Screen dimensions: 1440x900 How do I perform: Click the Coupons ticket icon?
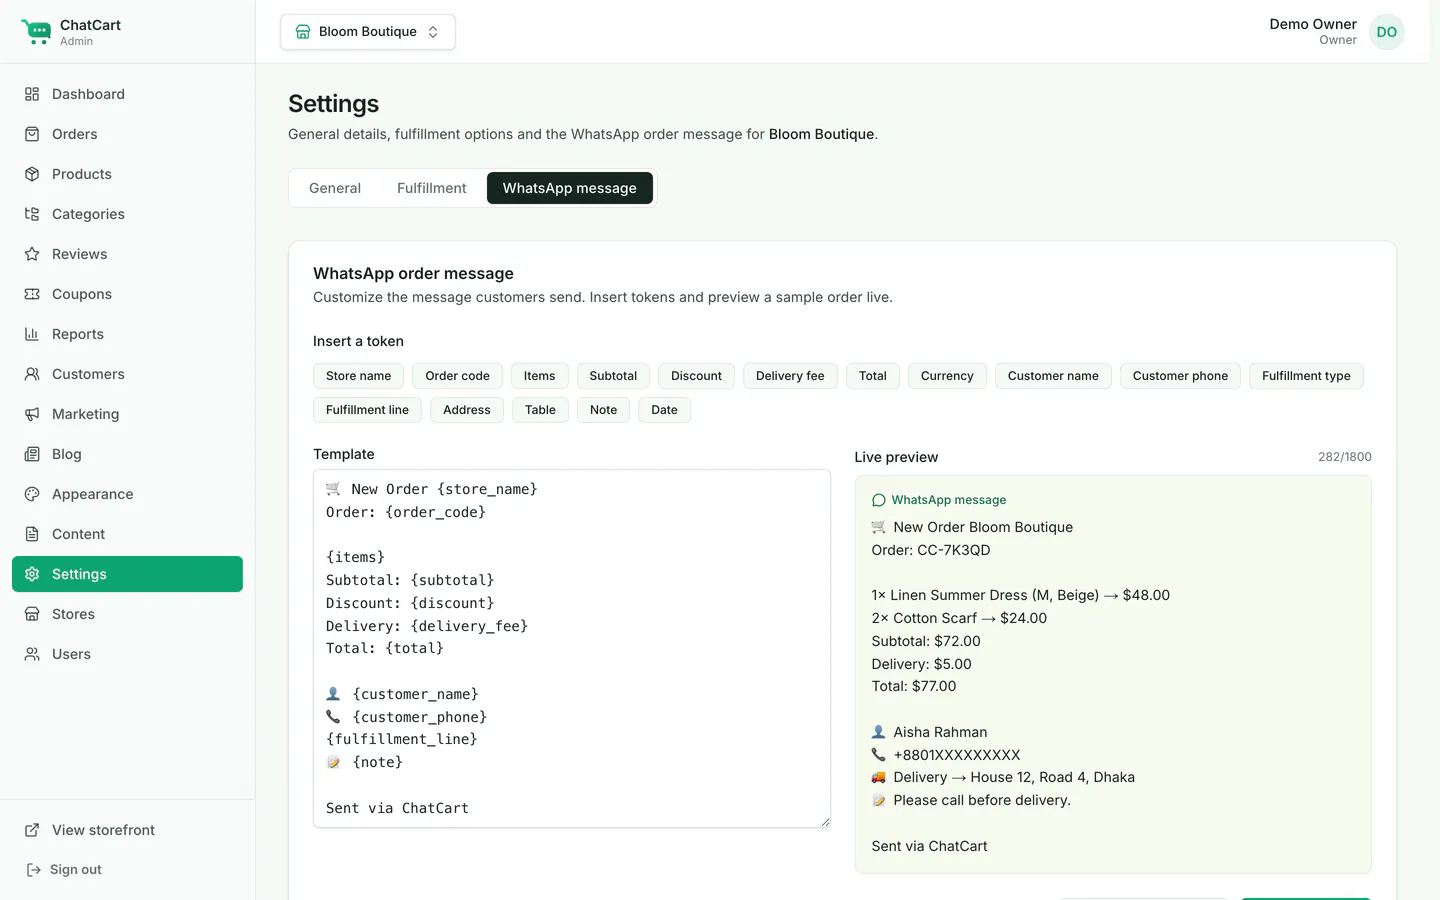[32, 294]
